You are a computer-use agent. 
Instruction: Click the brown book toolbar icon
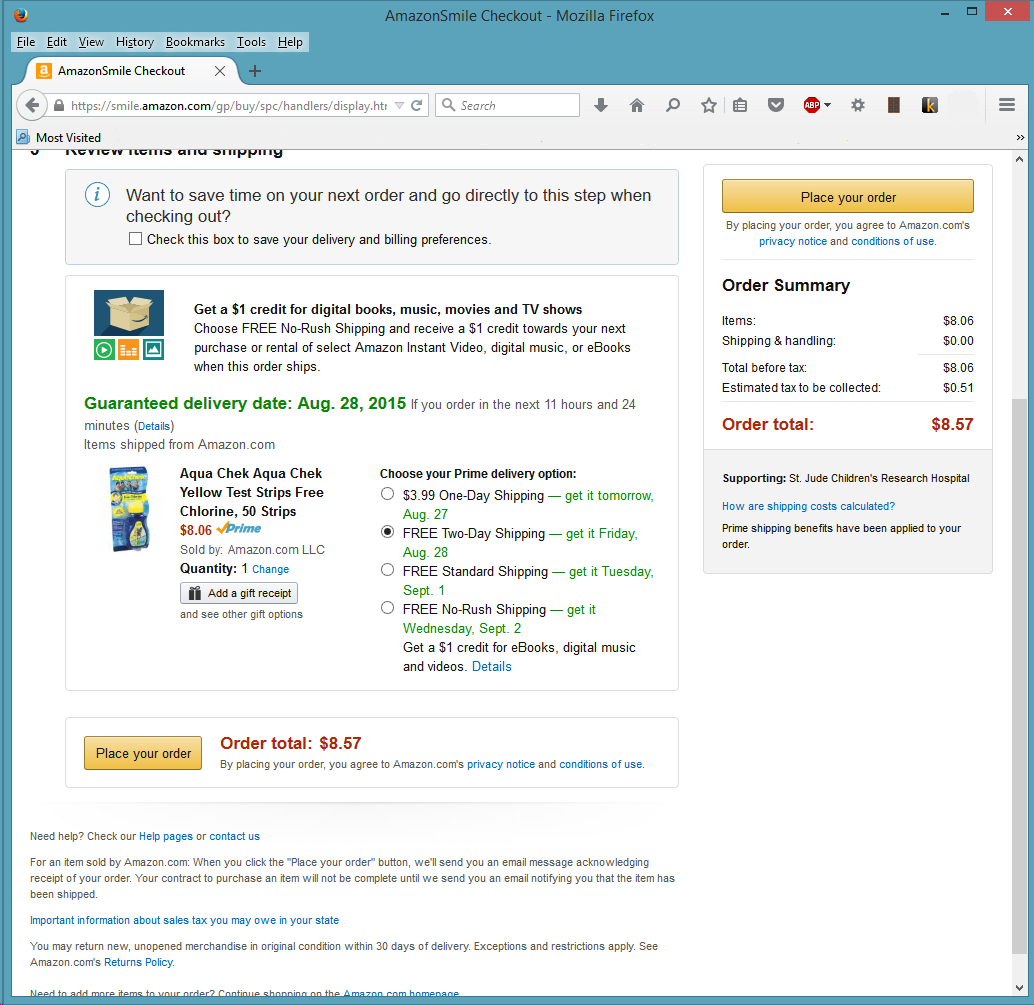pyautogui.click(x=894, y=105)
